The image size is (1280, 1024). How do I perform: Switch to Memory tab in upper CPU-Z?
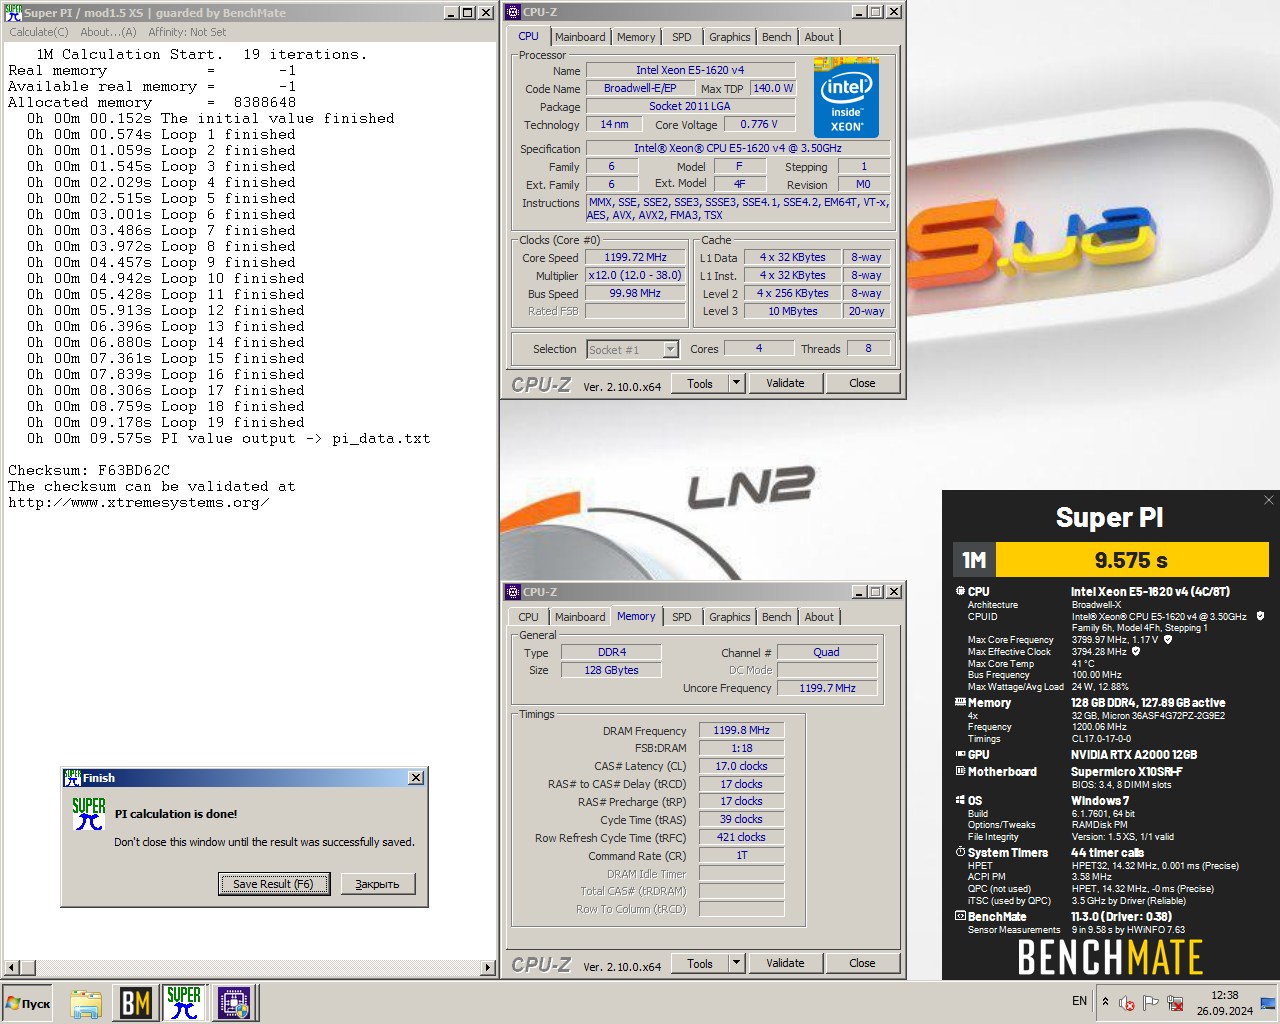coord(636,37)
